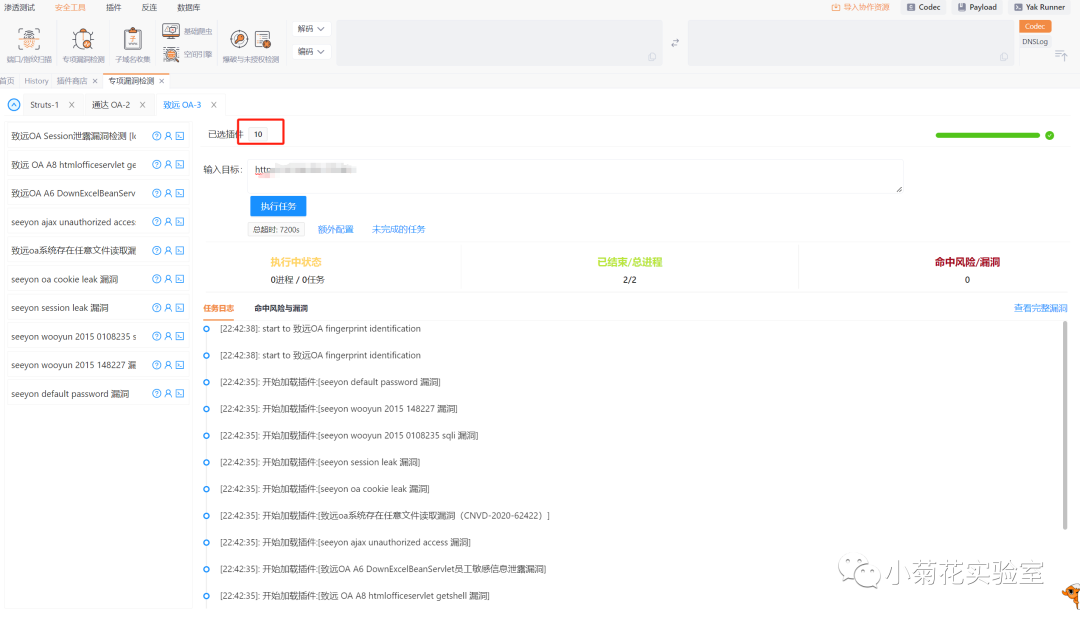Viewport: 1080px width, 620px height.
Task: Switch to the 通达 OA-2 sub-tab
Action: (111, 105)
